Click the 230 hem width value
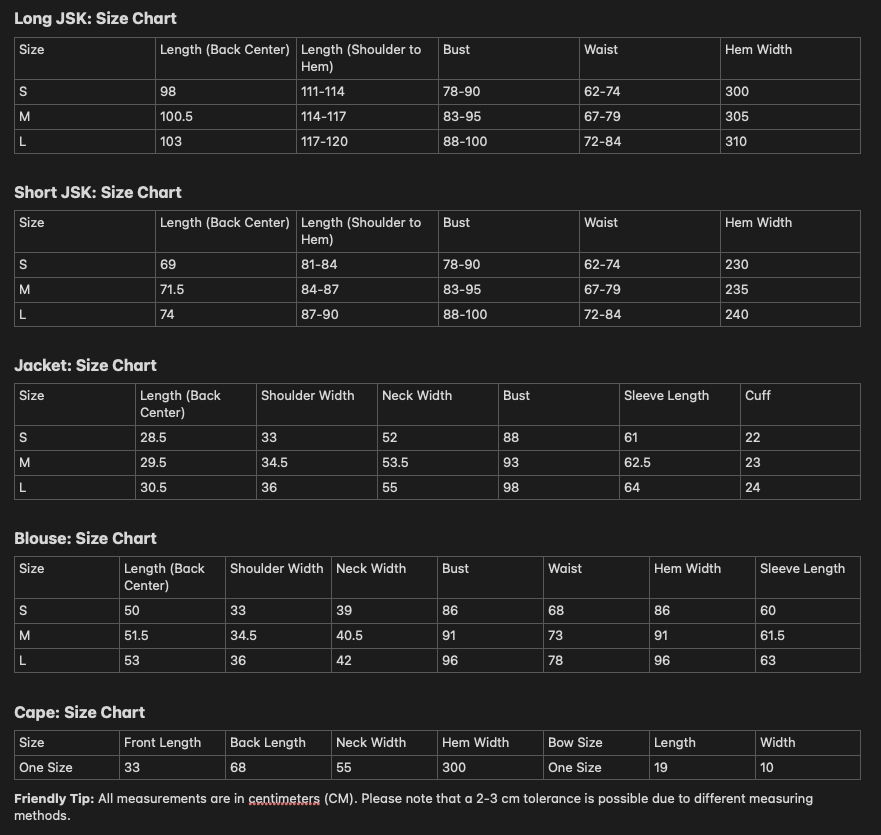The height and width of the screenshot is (835, 881). coord(736,264)
